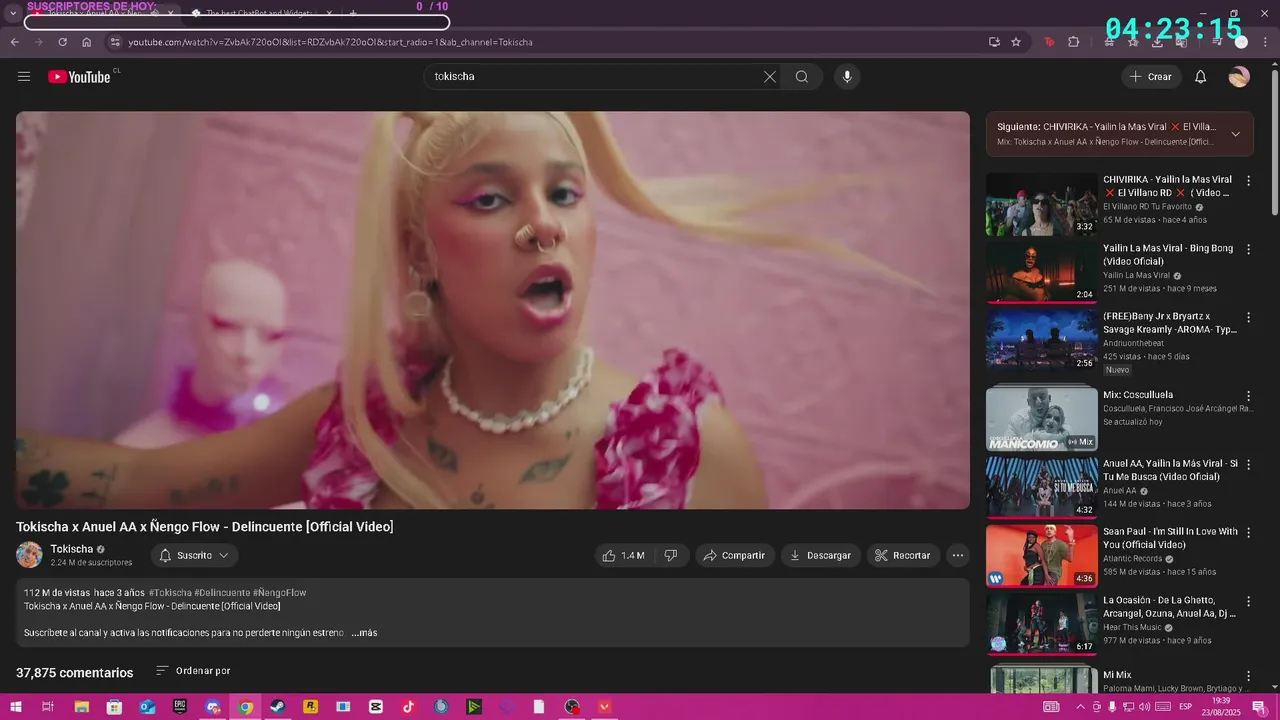
Task: Open the Tokischa channel name link
Action: [72, 549]
